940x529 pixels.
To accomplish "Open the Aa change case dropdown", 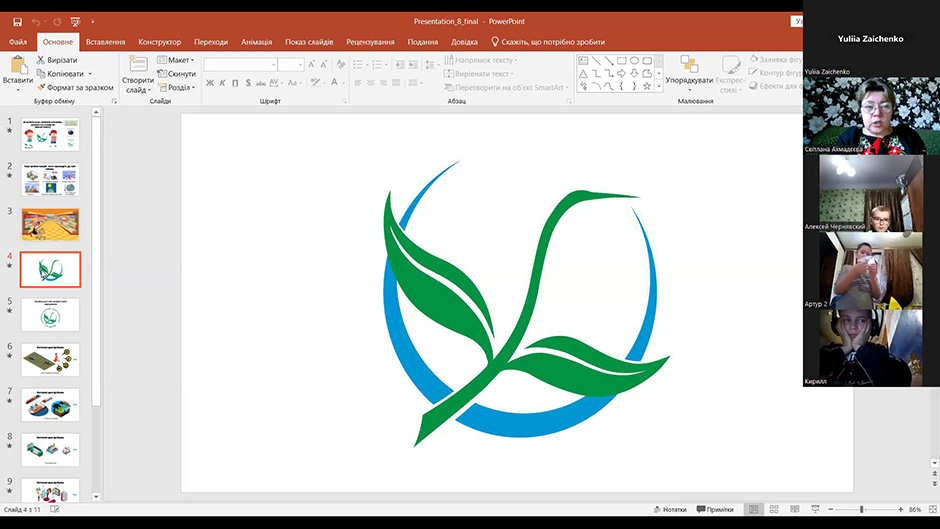I will point(294,83).
